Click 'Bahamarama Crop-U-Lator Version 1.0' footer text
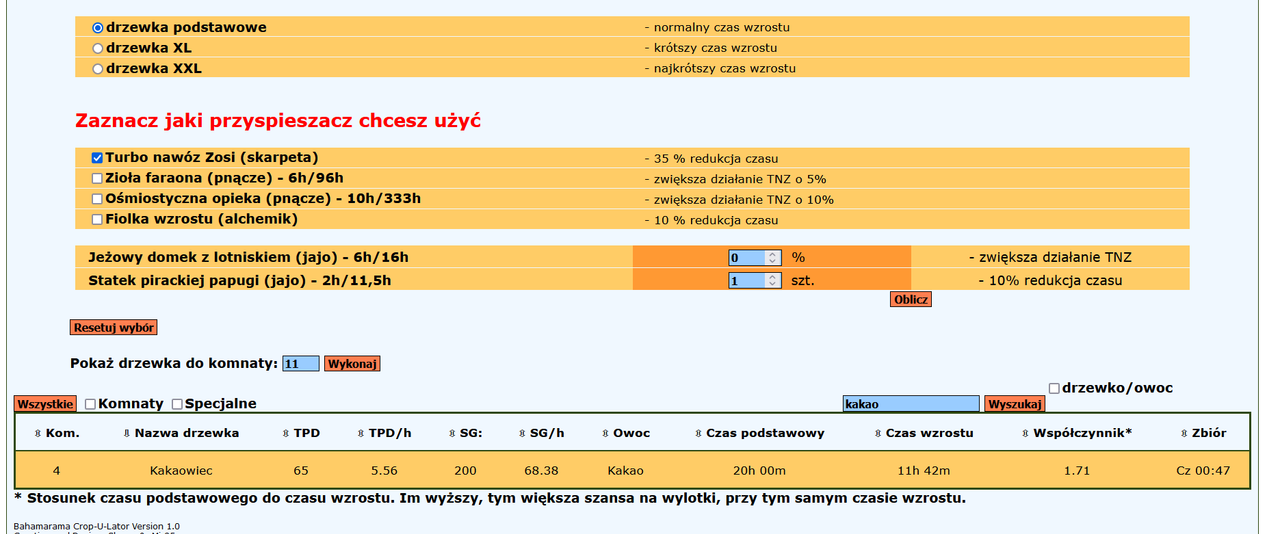The height and width of the screenshot is (534, 1280). 97,525
